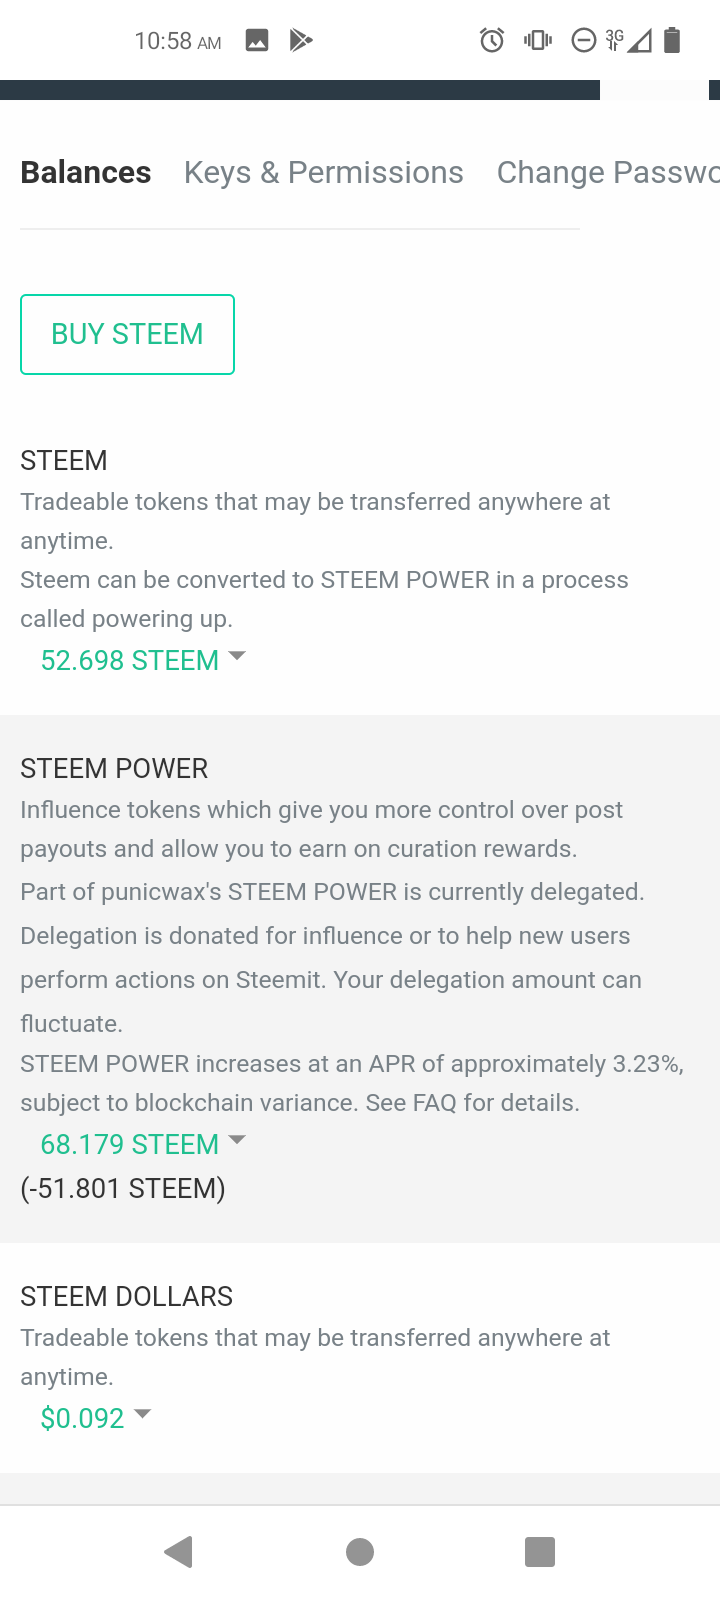Viewport: 720px width, 1600px height.
Task: Tap the battery status icon
Action: pyautogui.click(x=672, y=41)
